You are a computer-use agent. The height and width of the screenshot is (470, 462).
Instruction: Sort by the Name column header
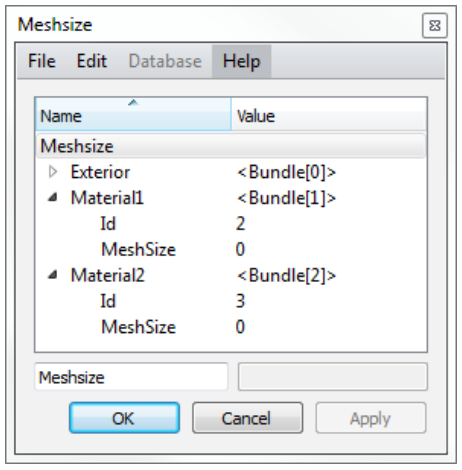pos(133,114)
